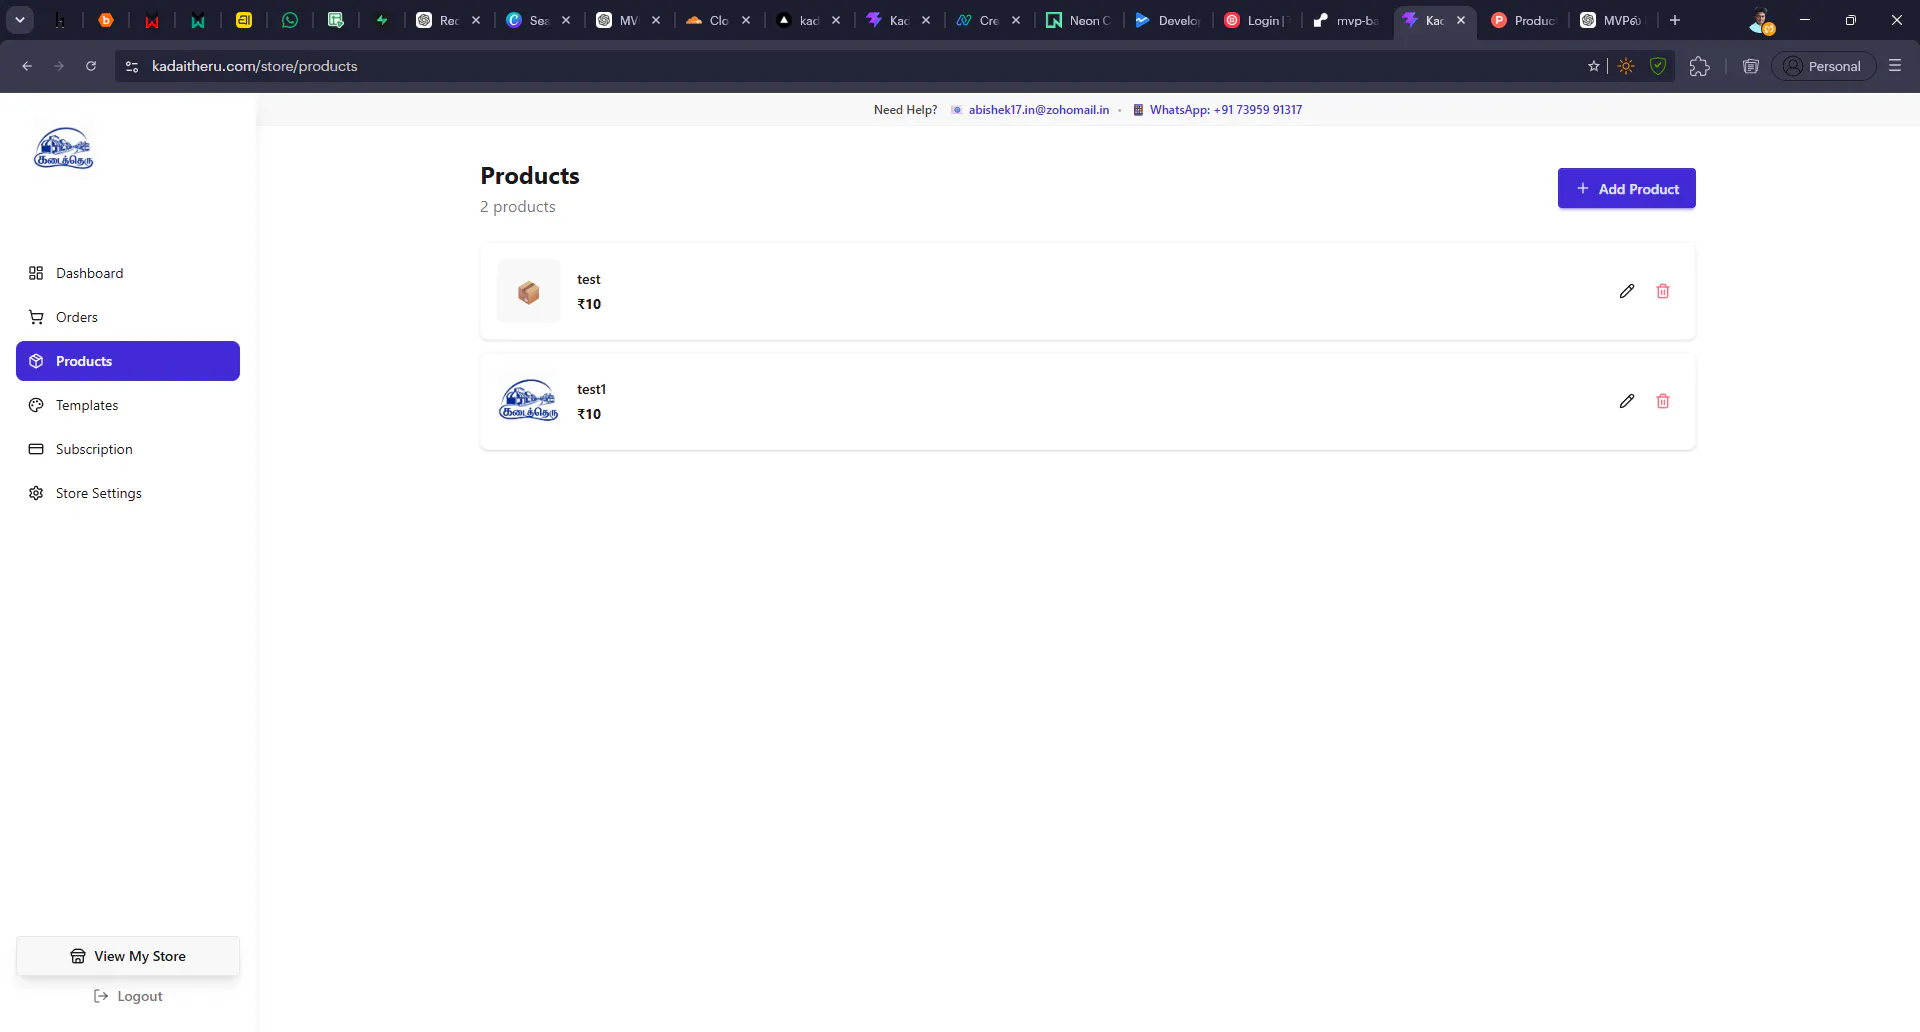Open Templates from the sidebar
This screenshot has height=1032, width=1920.
pos(128,405)
